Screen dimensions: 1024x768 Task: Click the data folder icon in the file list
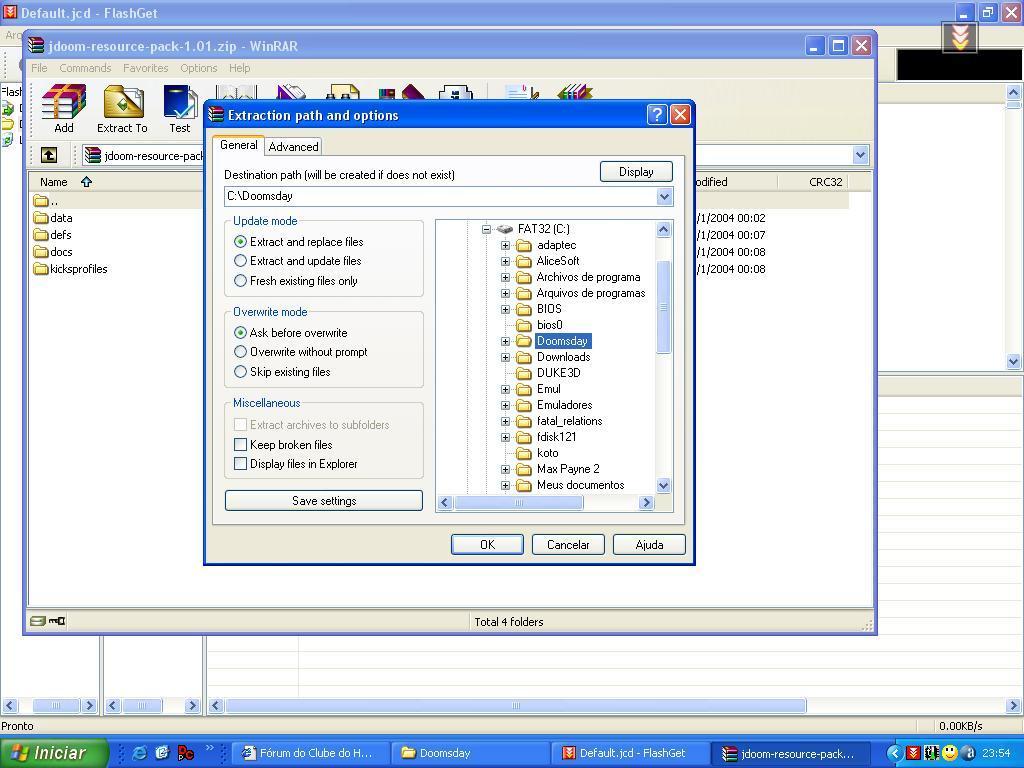41,218
